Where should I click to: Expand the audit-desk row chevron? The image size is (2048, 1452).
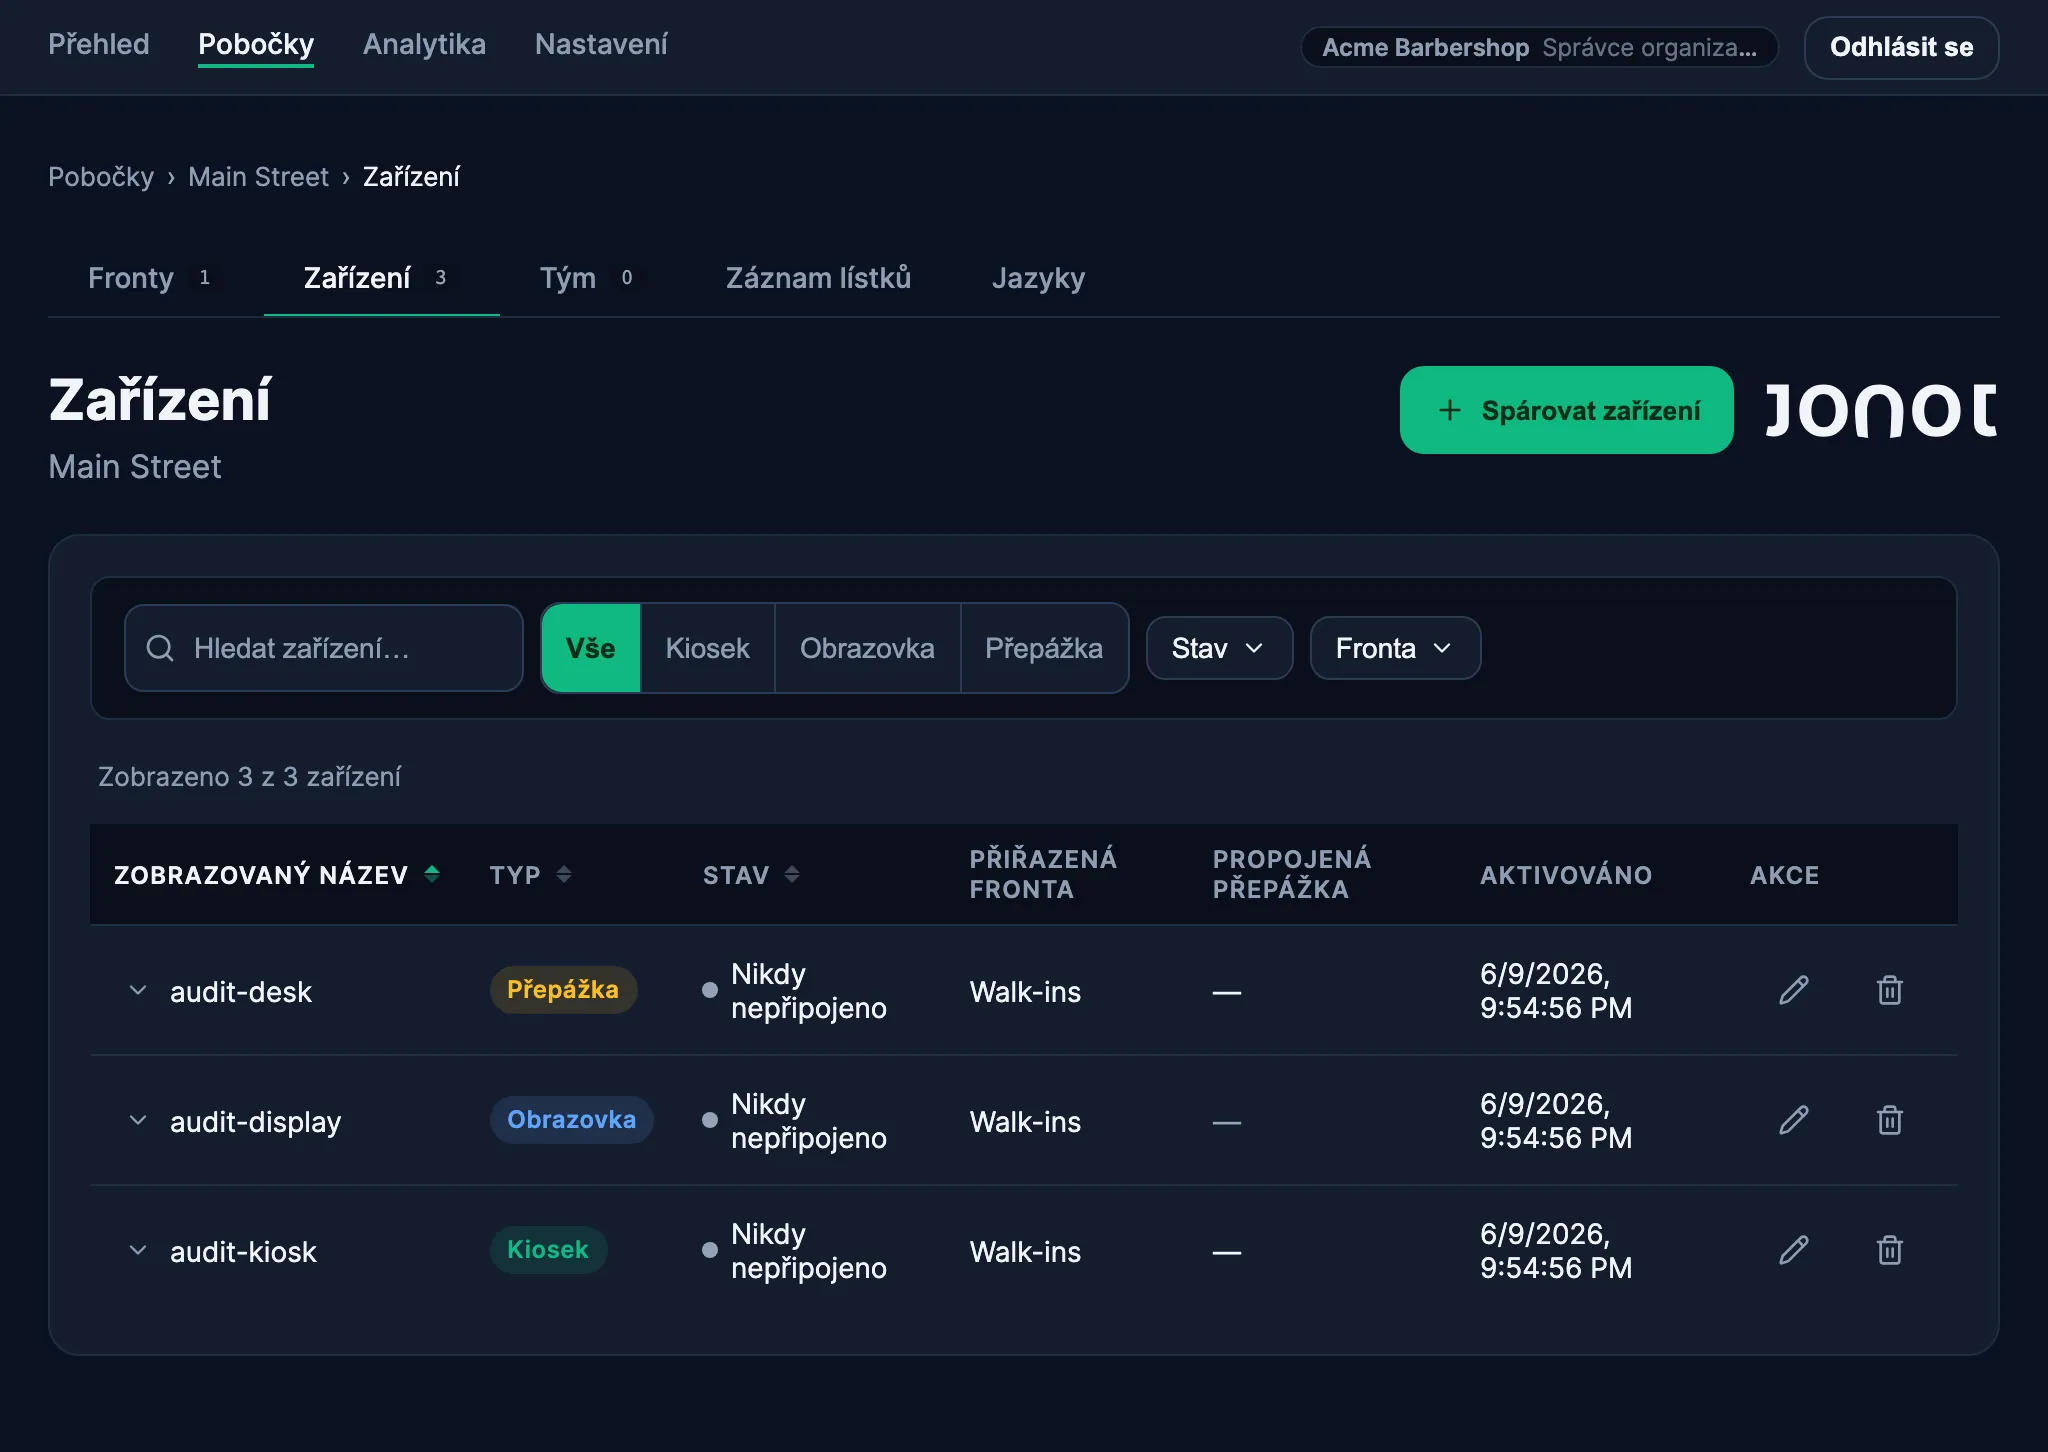138,990
